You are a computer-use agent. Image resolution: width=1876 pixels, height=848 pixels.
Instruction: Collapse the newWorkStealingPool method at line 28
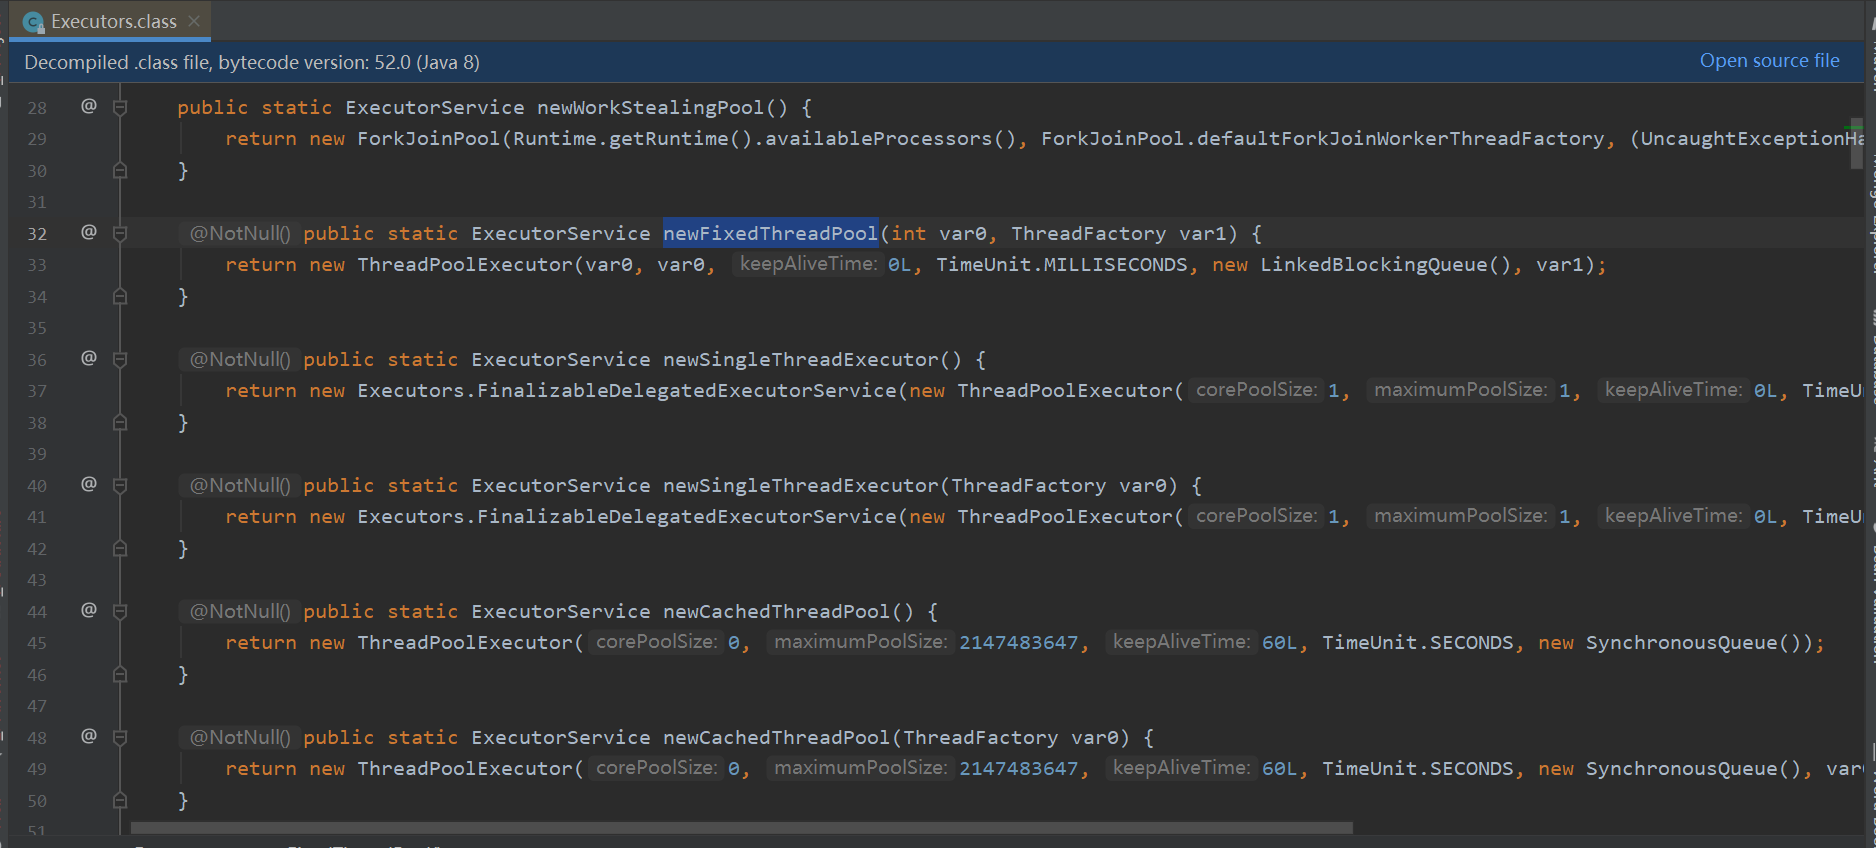[x=120, y=107]
